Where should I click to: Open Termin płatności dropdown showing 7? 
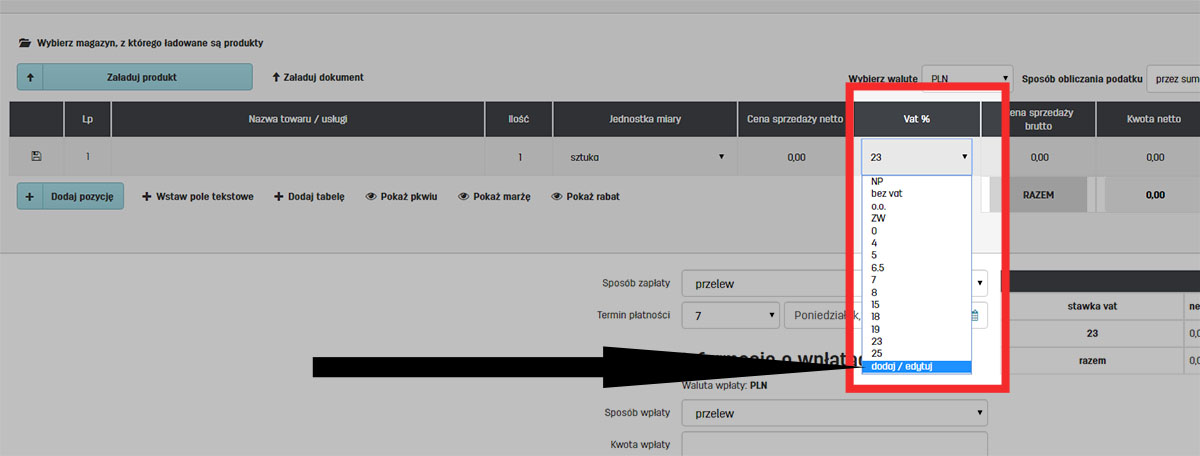pyautogui.click(x=730, y=315)
